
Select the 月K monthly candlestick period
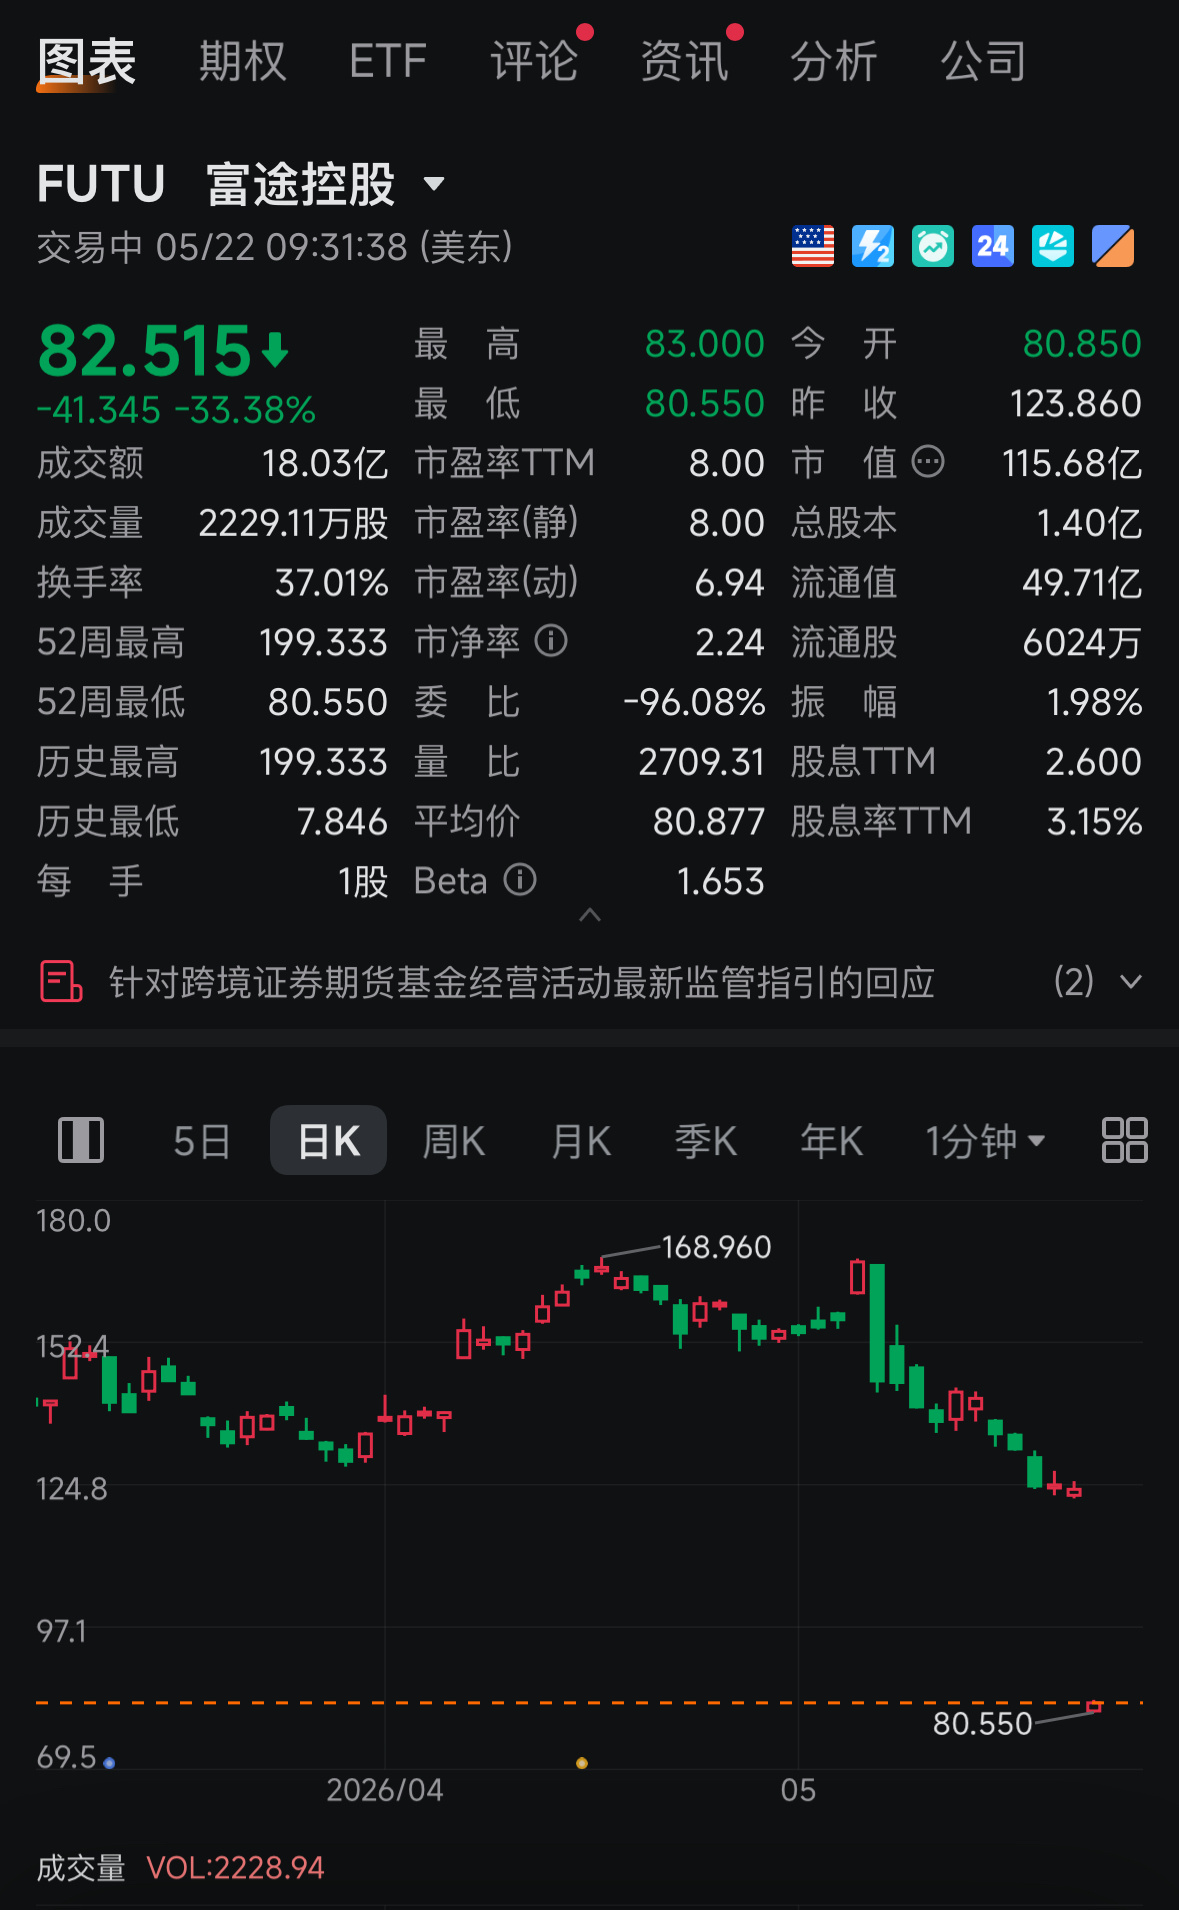click(581, 1141)
